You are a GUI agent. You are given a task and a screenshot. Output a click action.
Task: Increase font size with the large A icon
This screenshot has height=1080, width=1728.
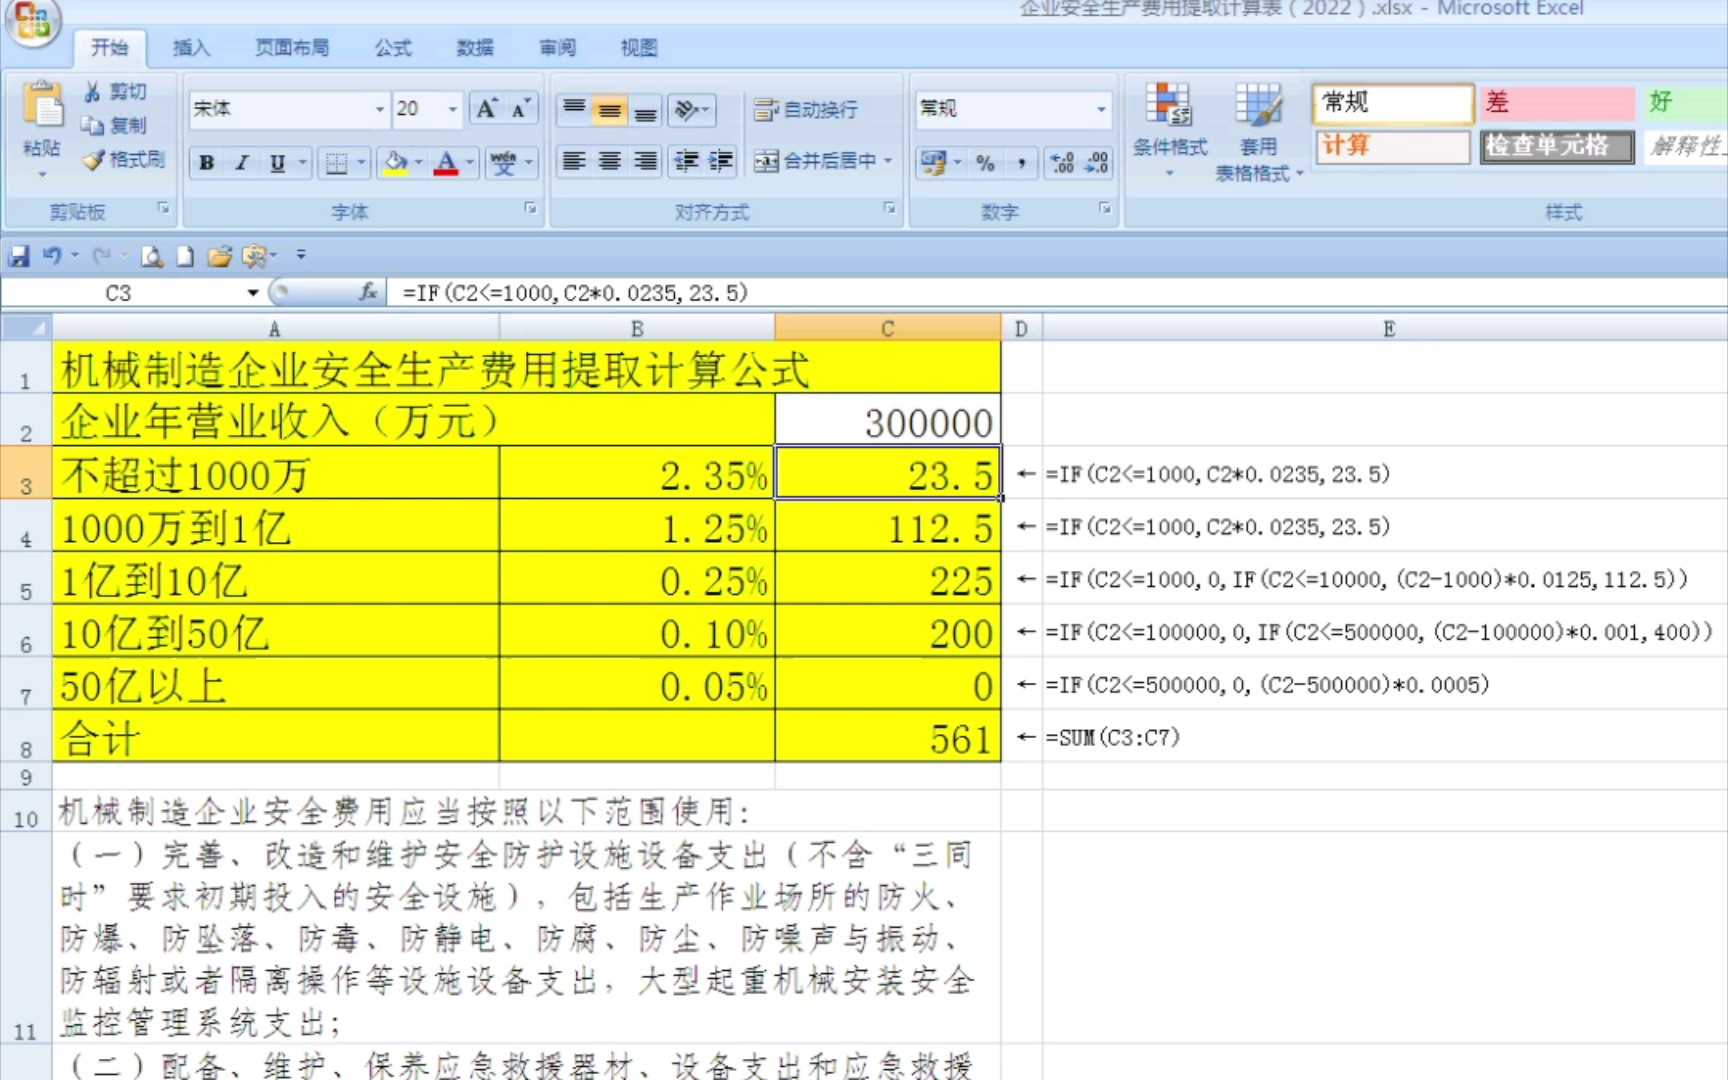pos(487,108)
